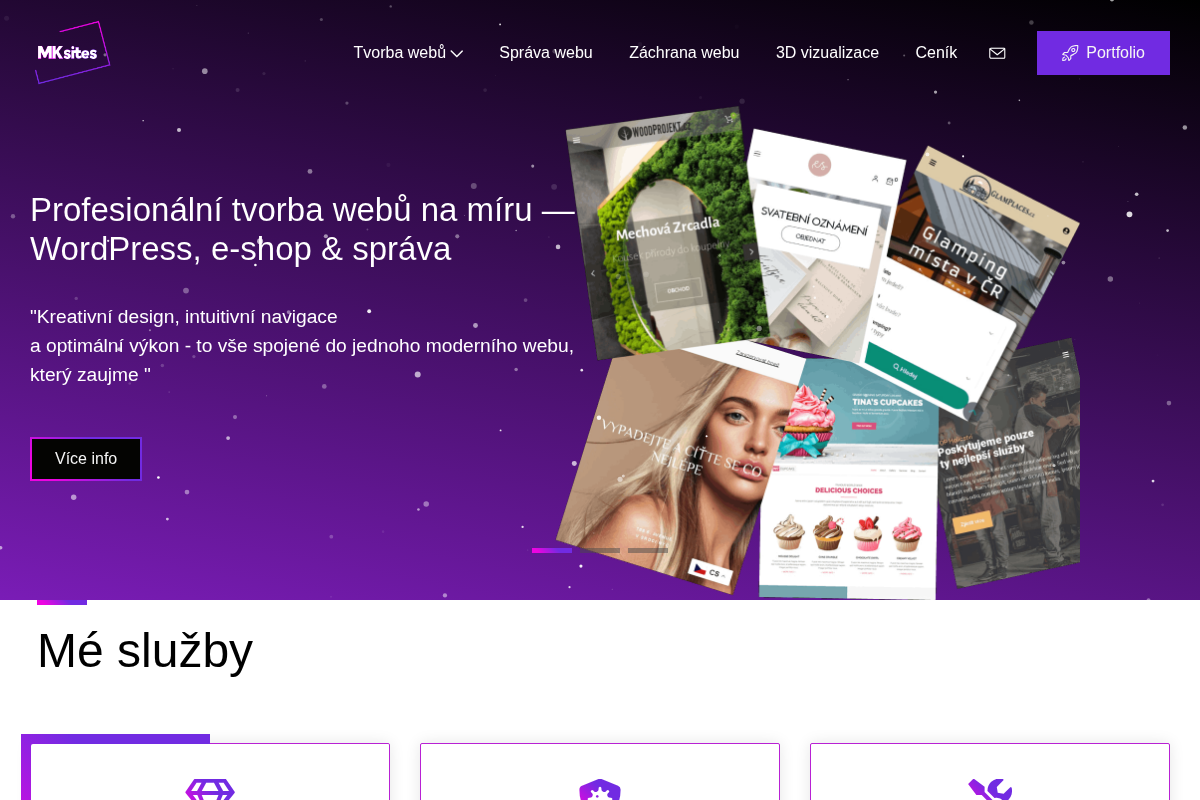The height and width of the screenshot is (800, 1200).
Task: Open the Správa webu menu item
Action: tap(546, 53)
